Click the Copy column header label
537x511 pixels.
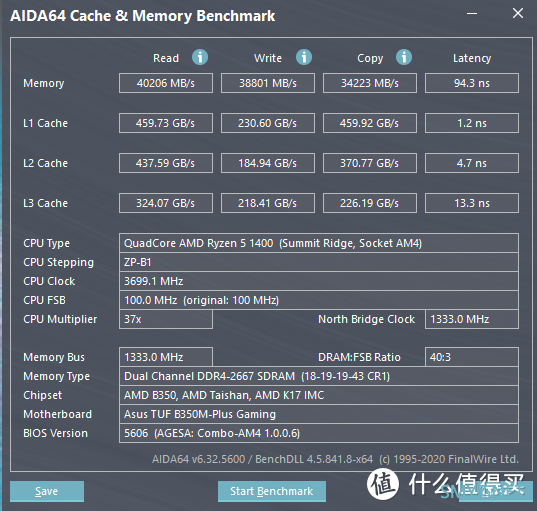point(370,58)
